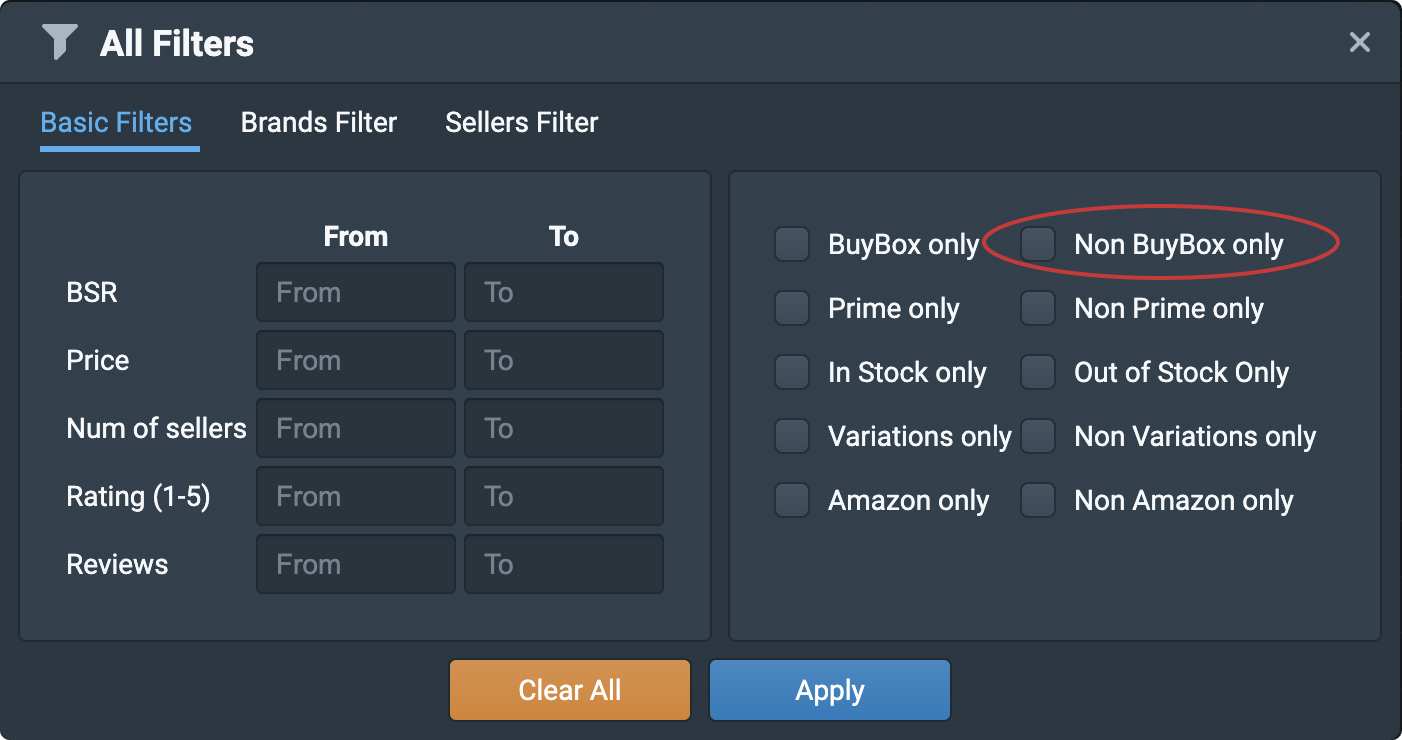Screen dimensions: 1402x740
Task: Toggle the Variations only checkbox
Action: [x=791, y=436]
